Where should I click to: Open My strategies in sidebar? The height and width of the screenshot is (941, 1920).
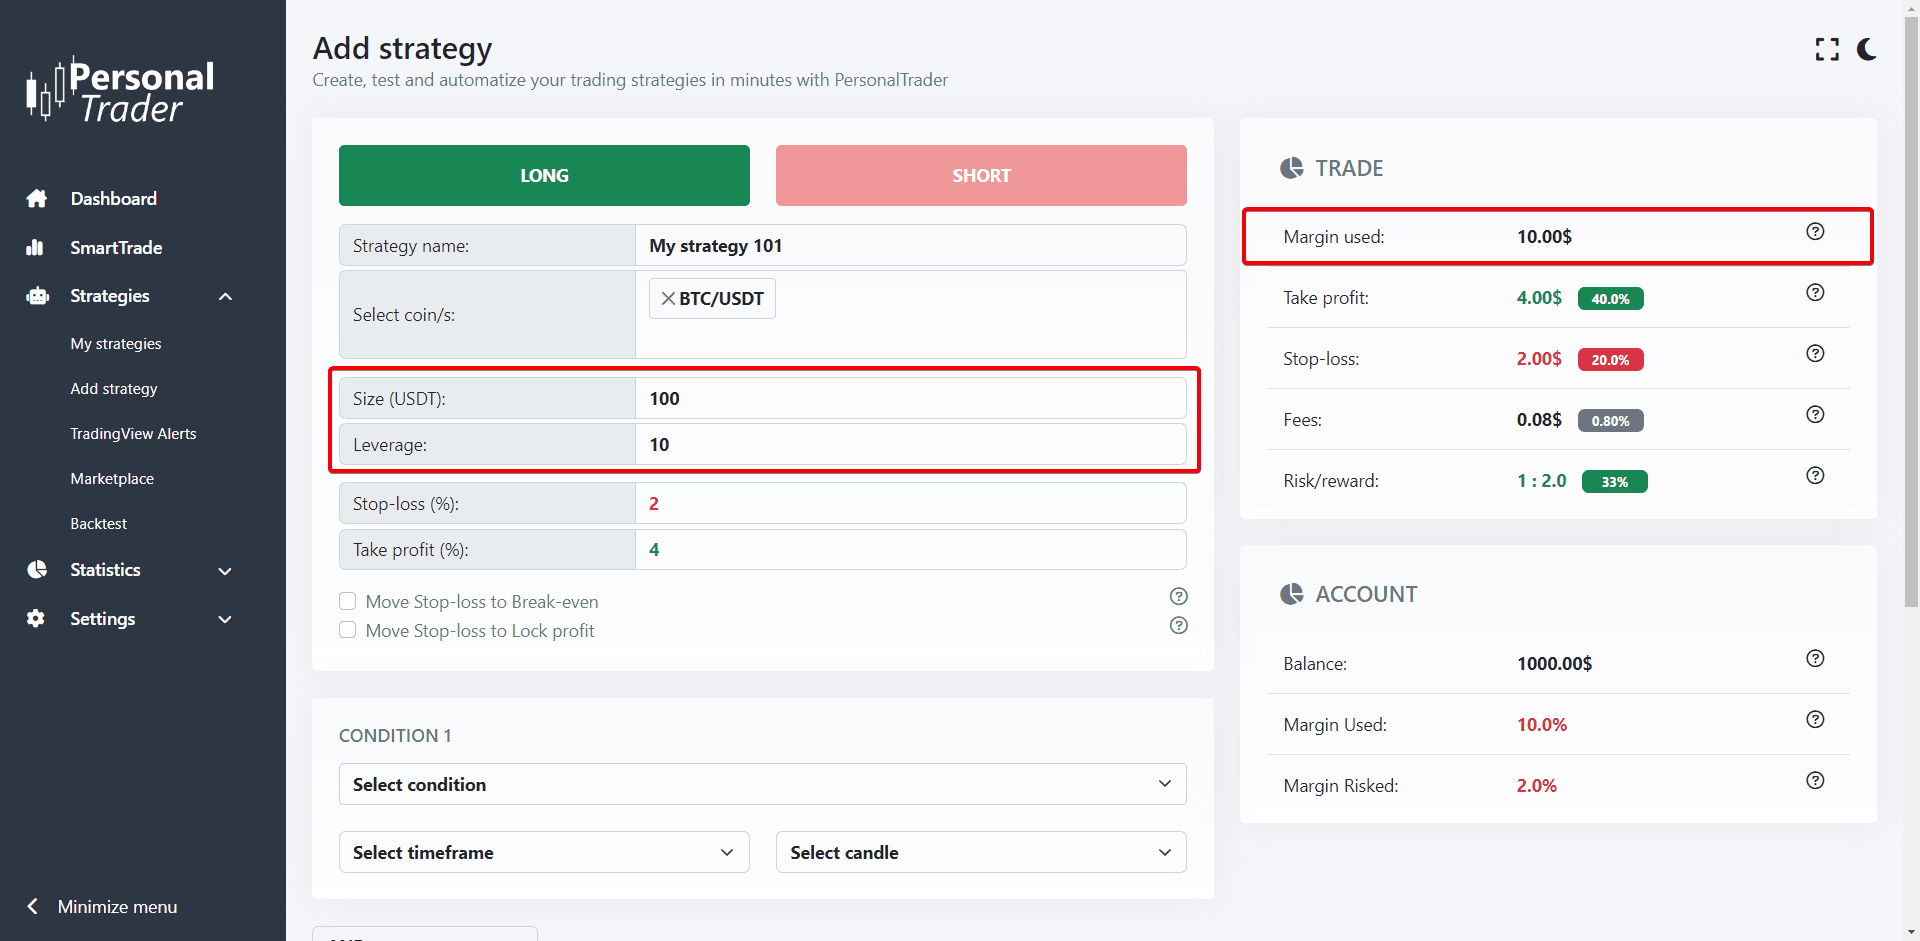coord(116,344)
